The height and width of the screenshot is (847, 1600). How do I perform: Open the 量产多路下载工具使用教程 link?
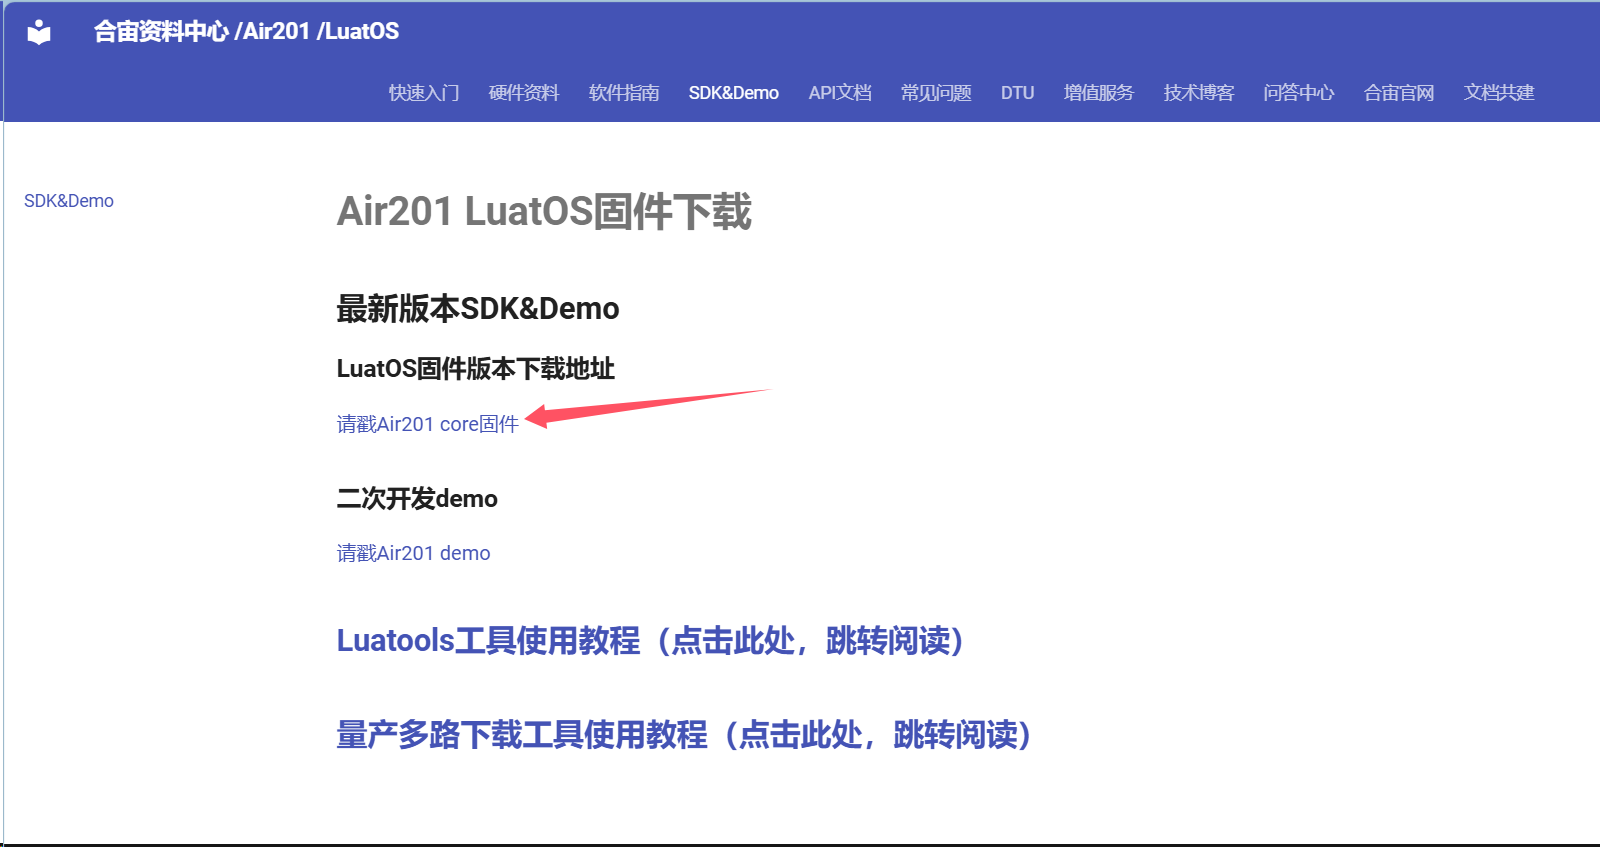(685, 735)
